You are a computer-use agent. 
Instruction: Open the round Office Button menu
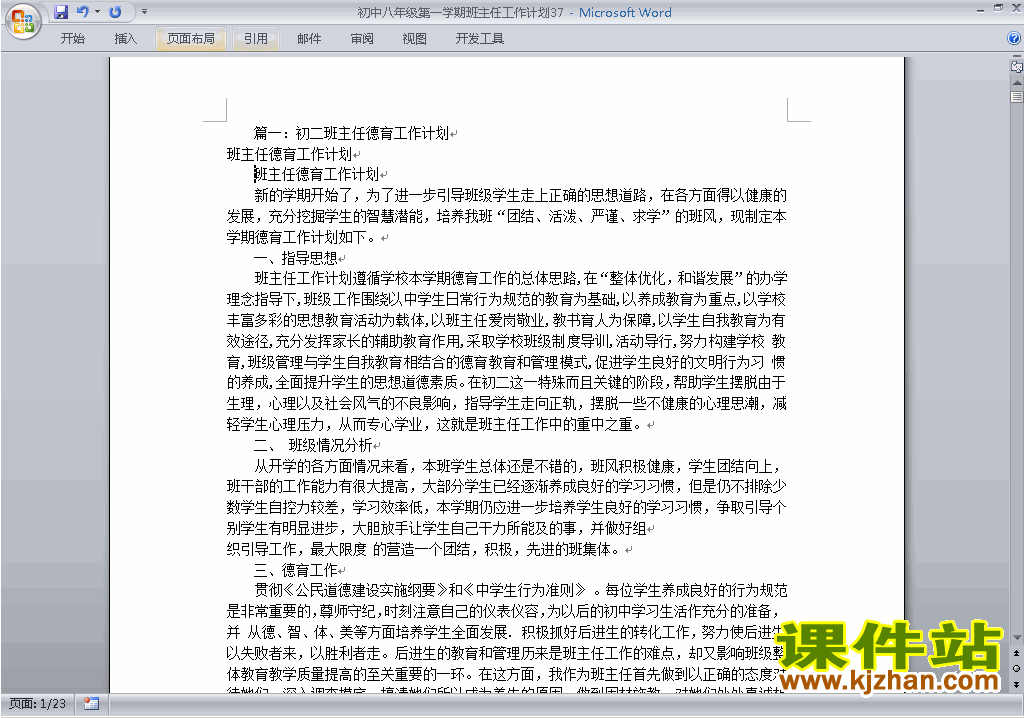pyautogui.click(x=24, y=21)
